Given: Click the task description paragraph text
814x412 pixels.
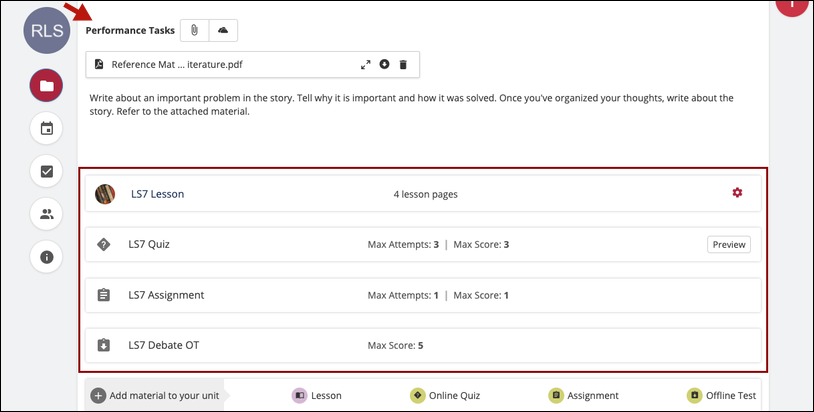Looking at the screenshot, I should 412,105.
